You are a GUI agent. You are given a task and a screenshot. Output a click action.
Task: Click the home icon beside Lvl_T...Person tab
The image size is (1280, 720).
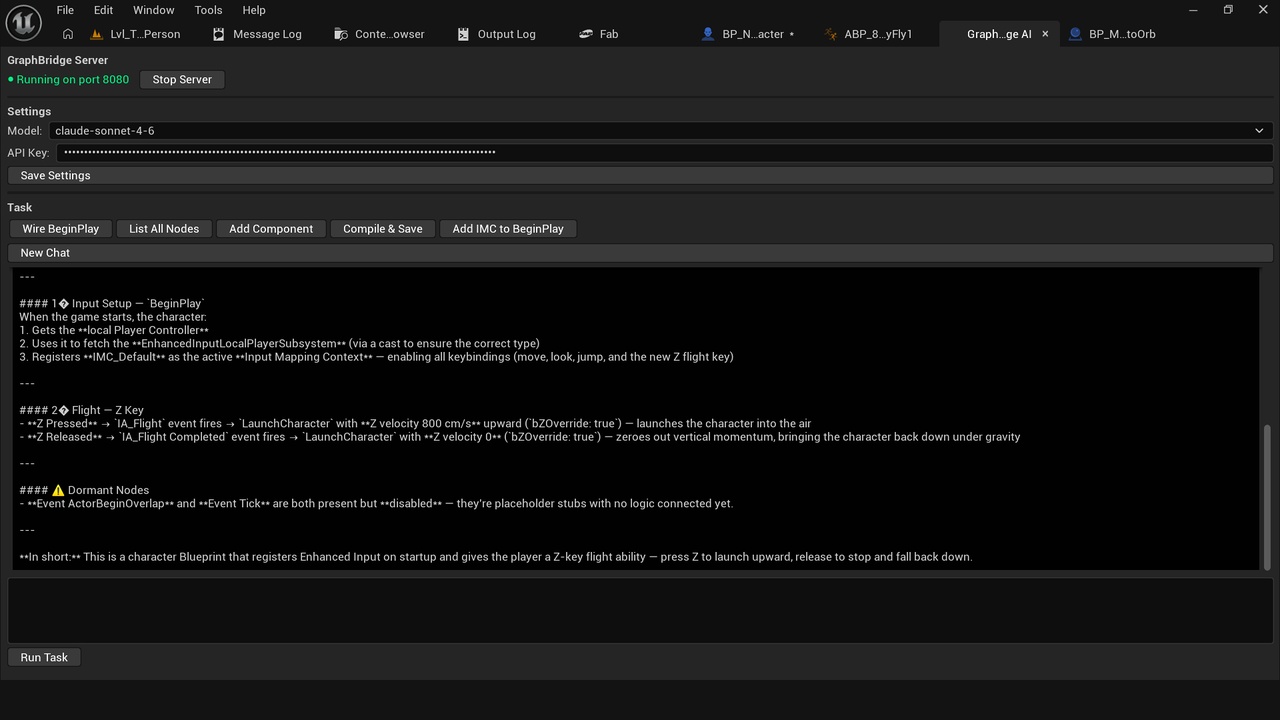click(x=68, y=34)
